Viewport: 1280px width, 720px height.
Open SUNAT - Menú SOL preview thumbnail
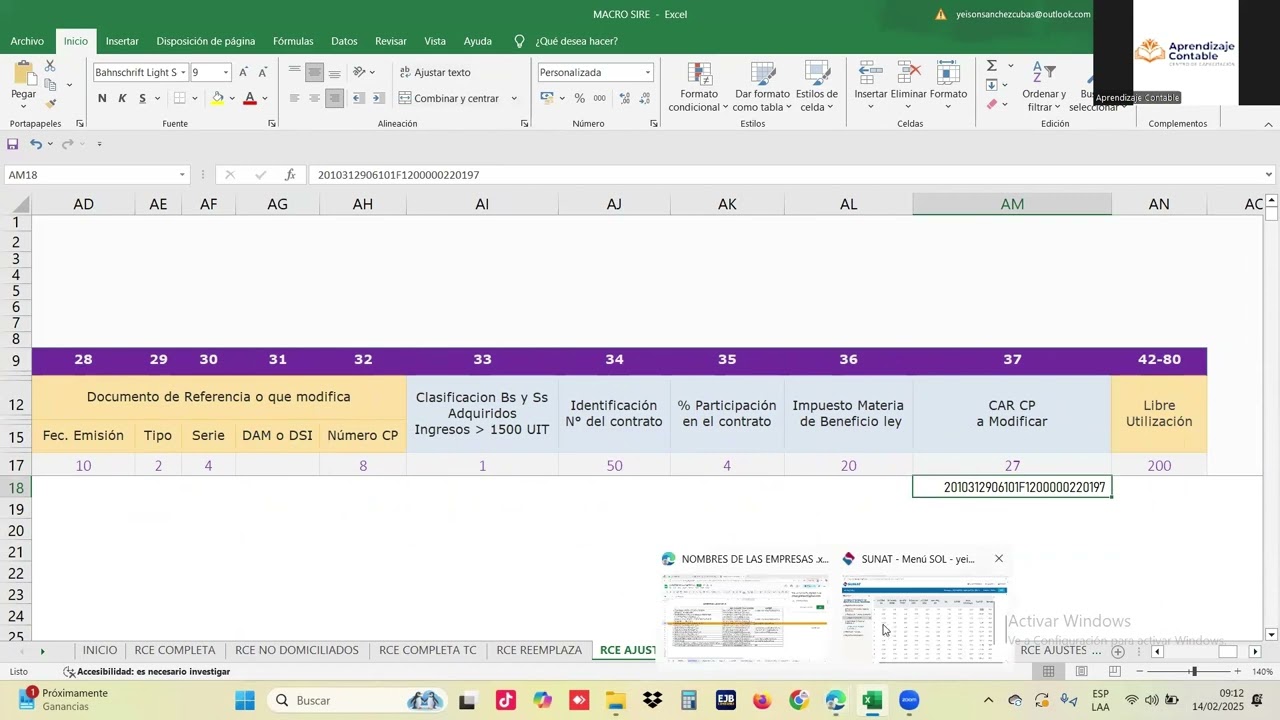922,619
